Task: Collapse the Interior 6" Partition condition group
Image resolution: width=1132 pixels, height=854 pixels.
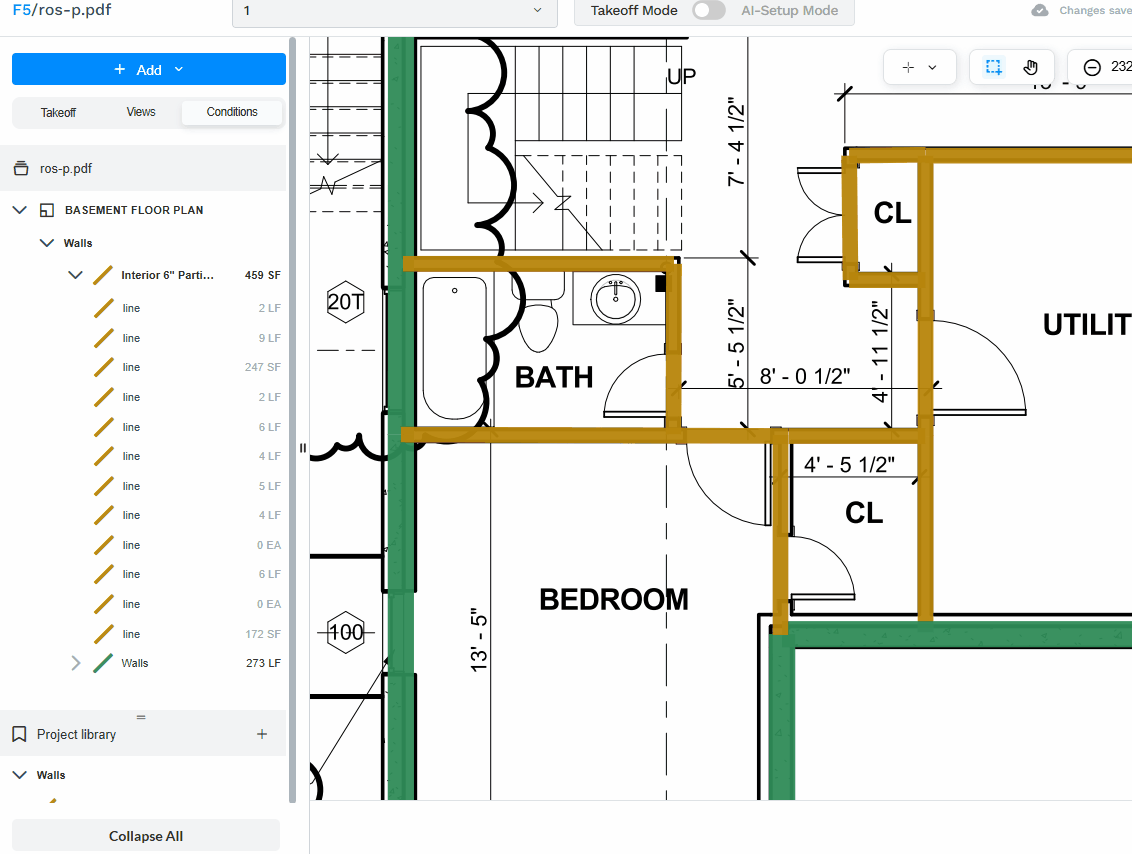Action: (x=75, y=275)
